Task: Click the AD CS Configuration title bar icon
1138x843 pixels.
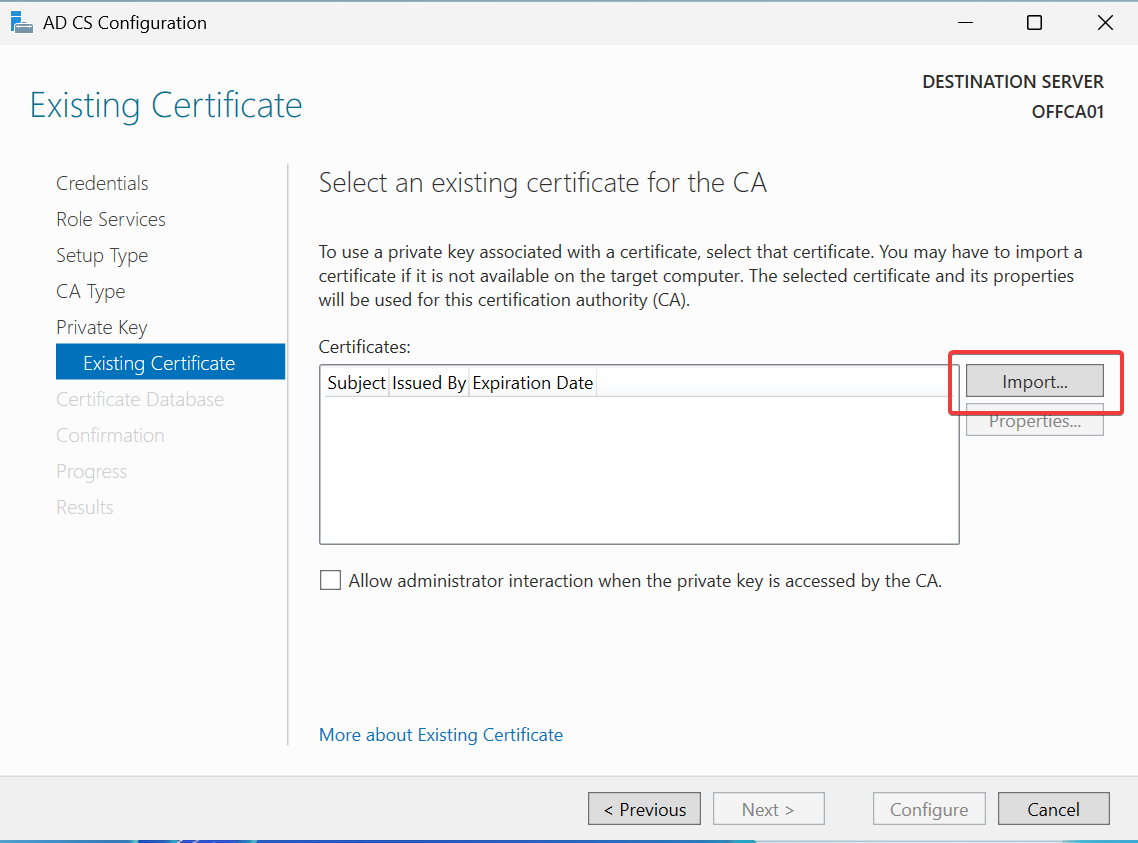Action: click(21, 22)
